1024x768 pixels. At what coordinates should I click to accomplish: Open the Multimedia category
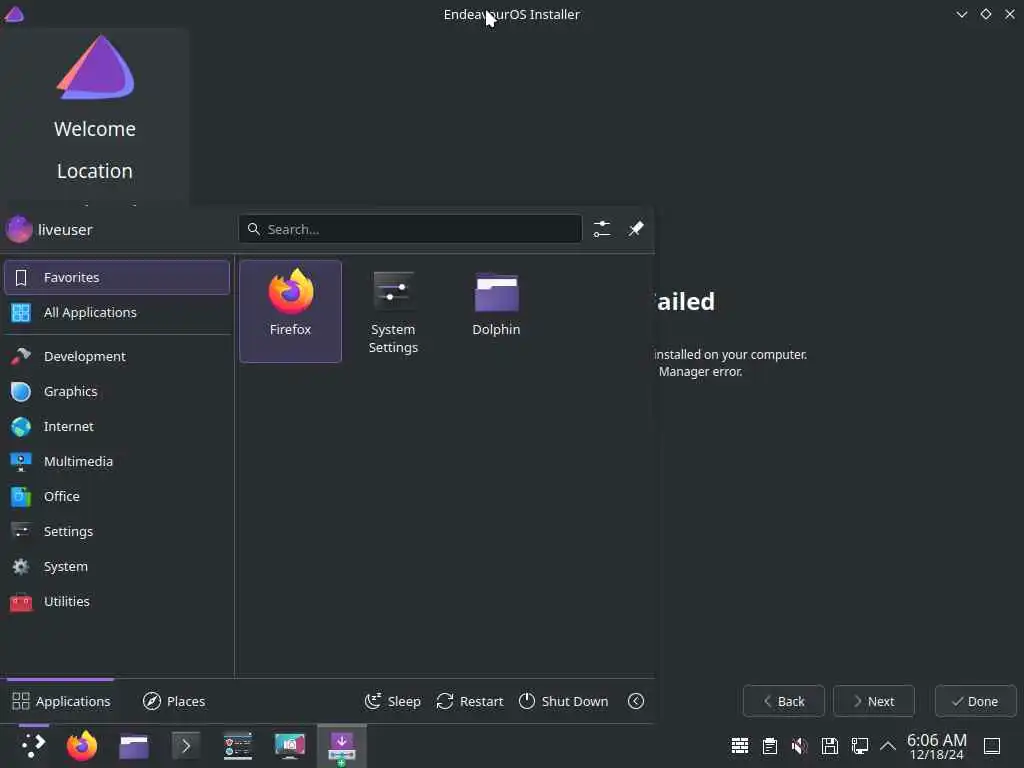coord(117,462)
